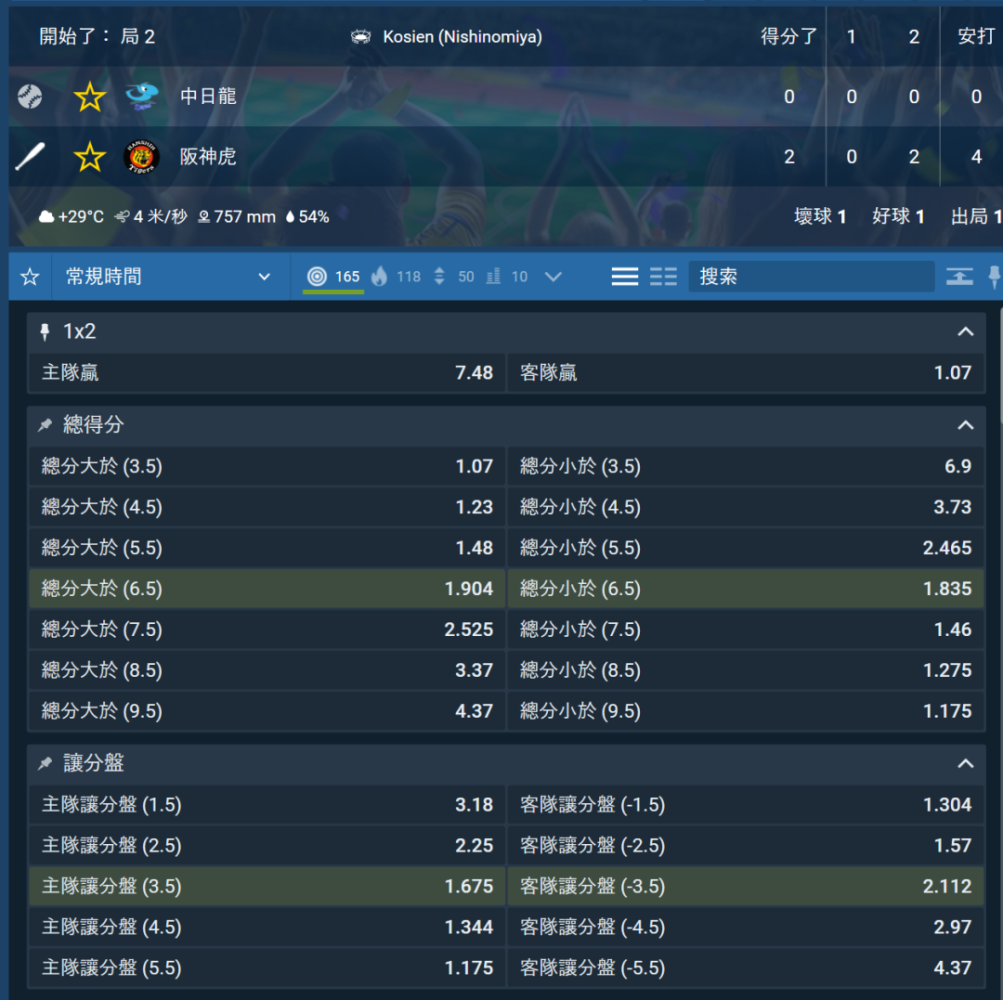Select 客隊讓分盤 (-4.5) odds 2.97
The width and height of the screenshot is (1003, 1000).
pos(746,927)
